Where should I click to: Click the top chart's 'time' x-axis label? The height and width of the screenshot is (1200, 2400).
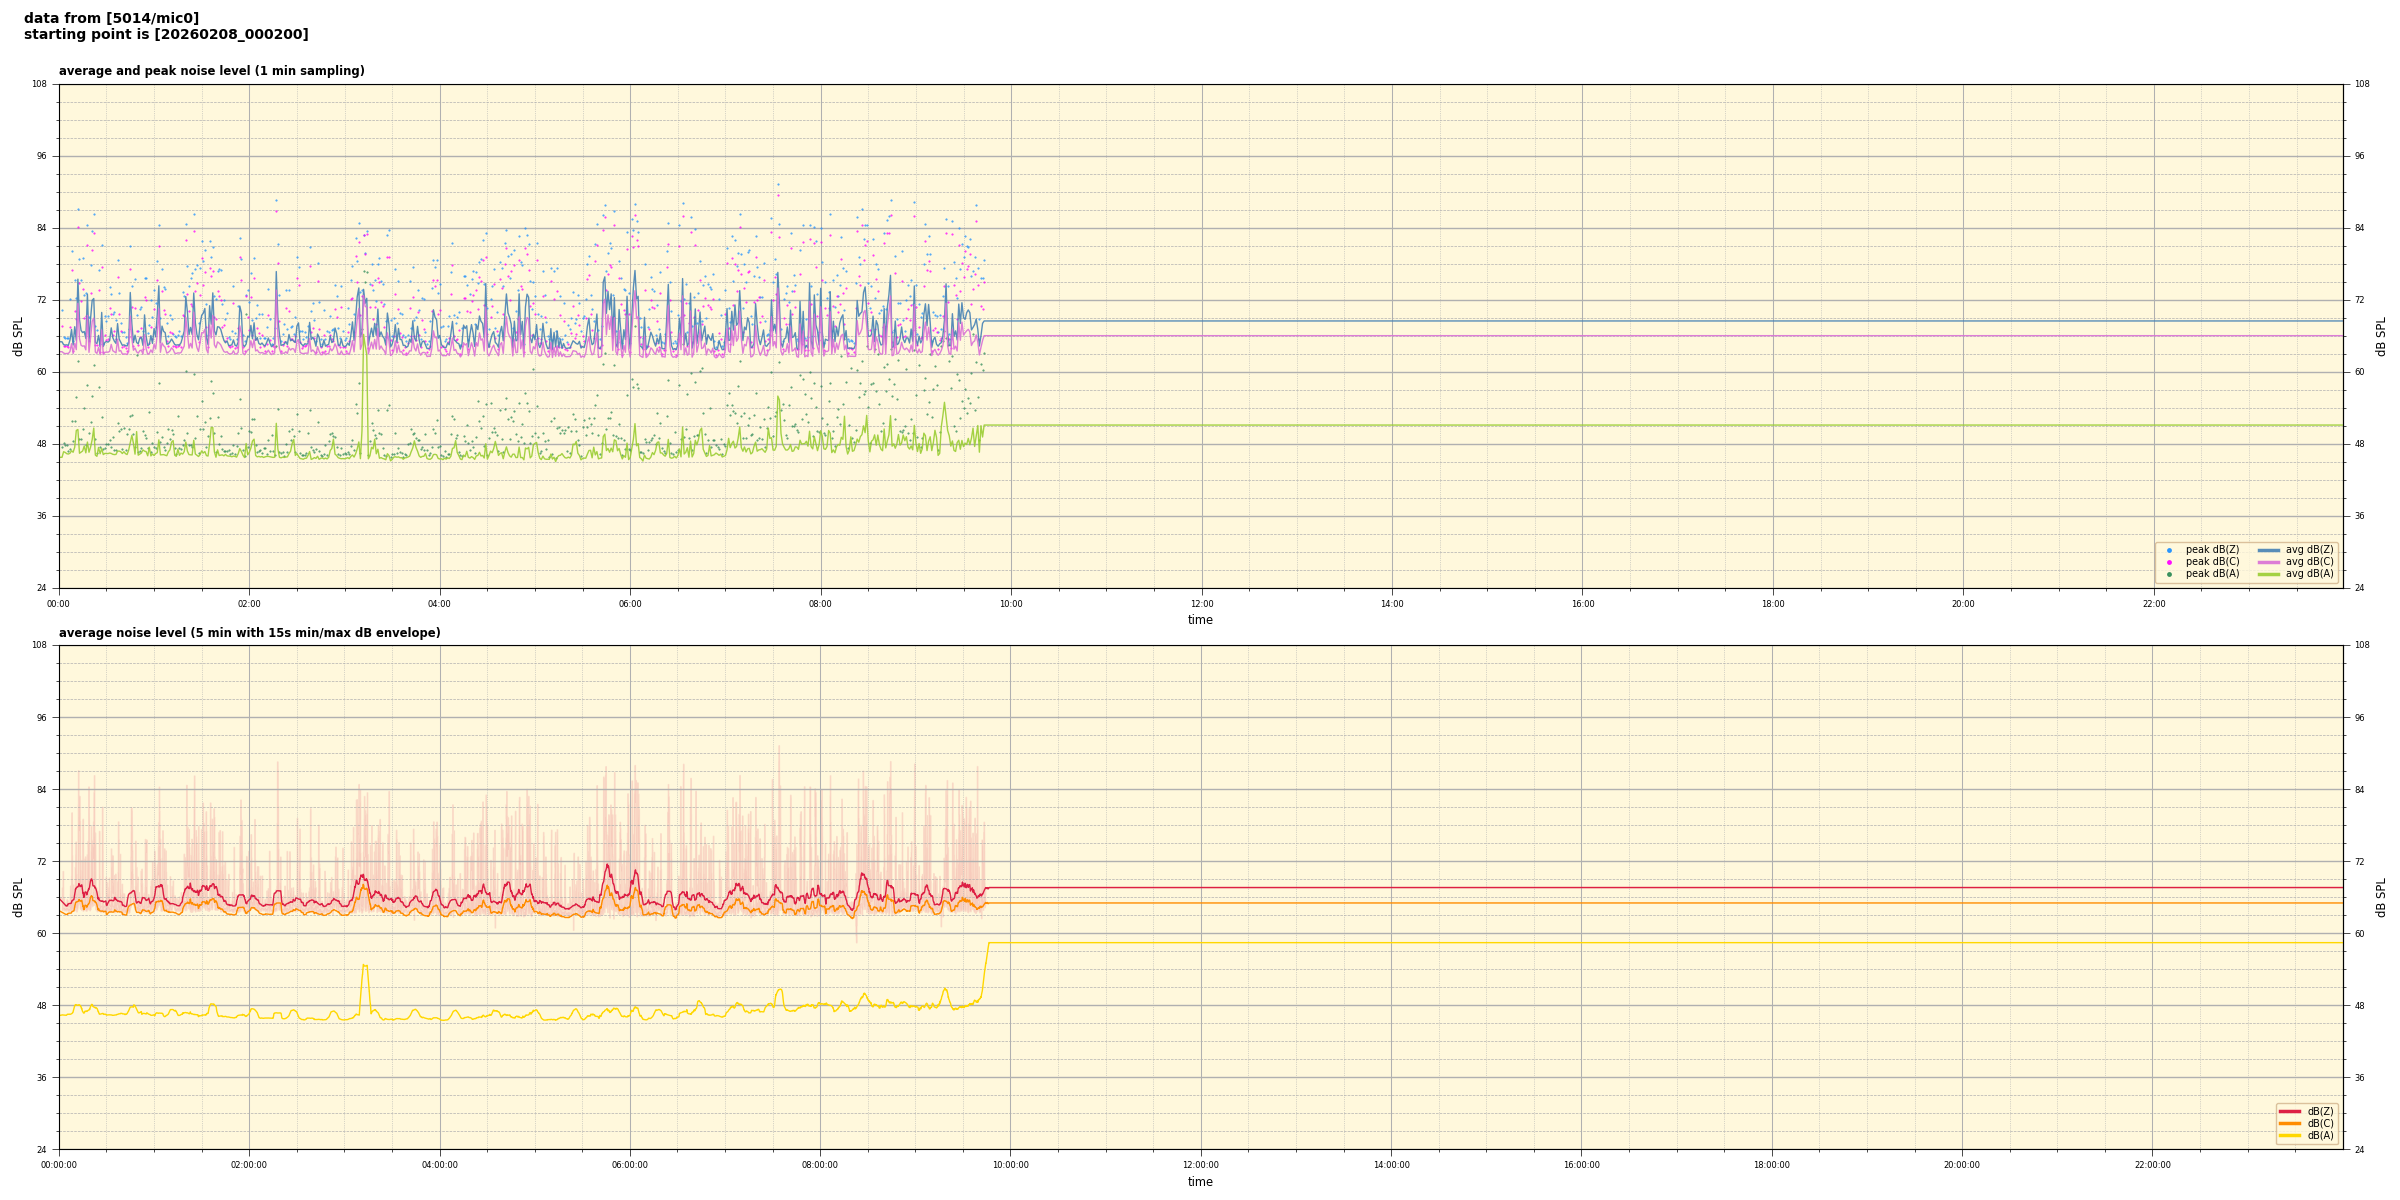[1200, 620]
